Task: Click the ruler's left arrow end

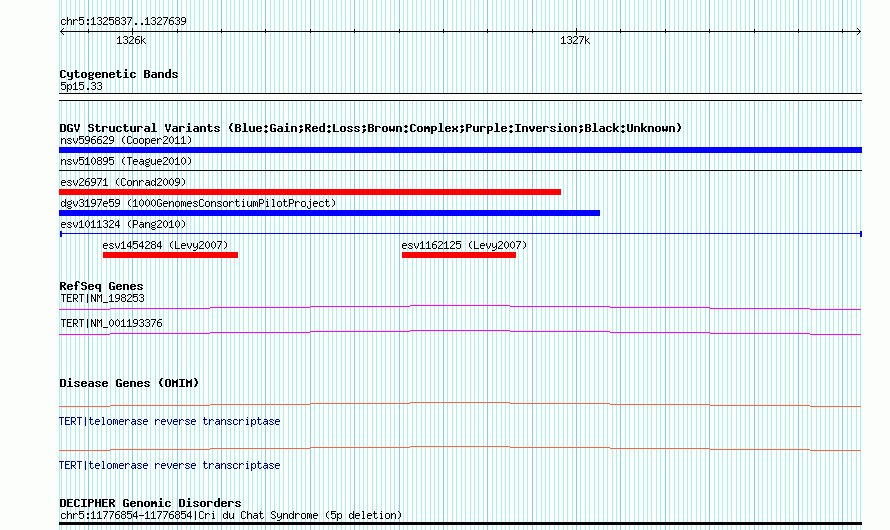Action: pos(62,32)
